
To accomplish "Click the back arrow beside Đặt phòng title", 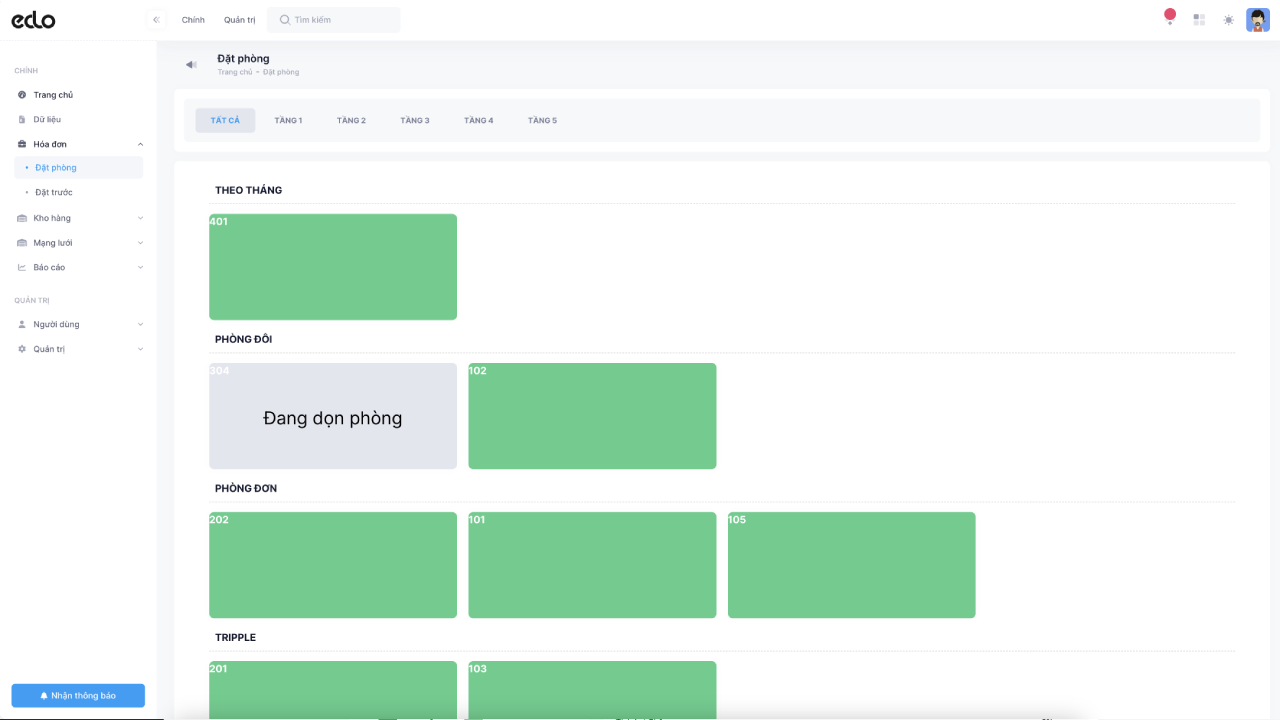I will pos(191,65).
